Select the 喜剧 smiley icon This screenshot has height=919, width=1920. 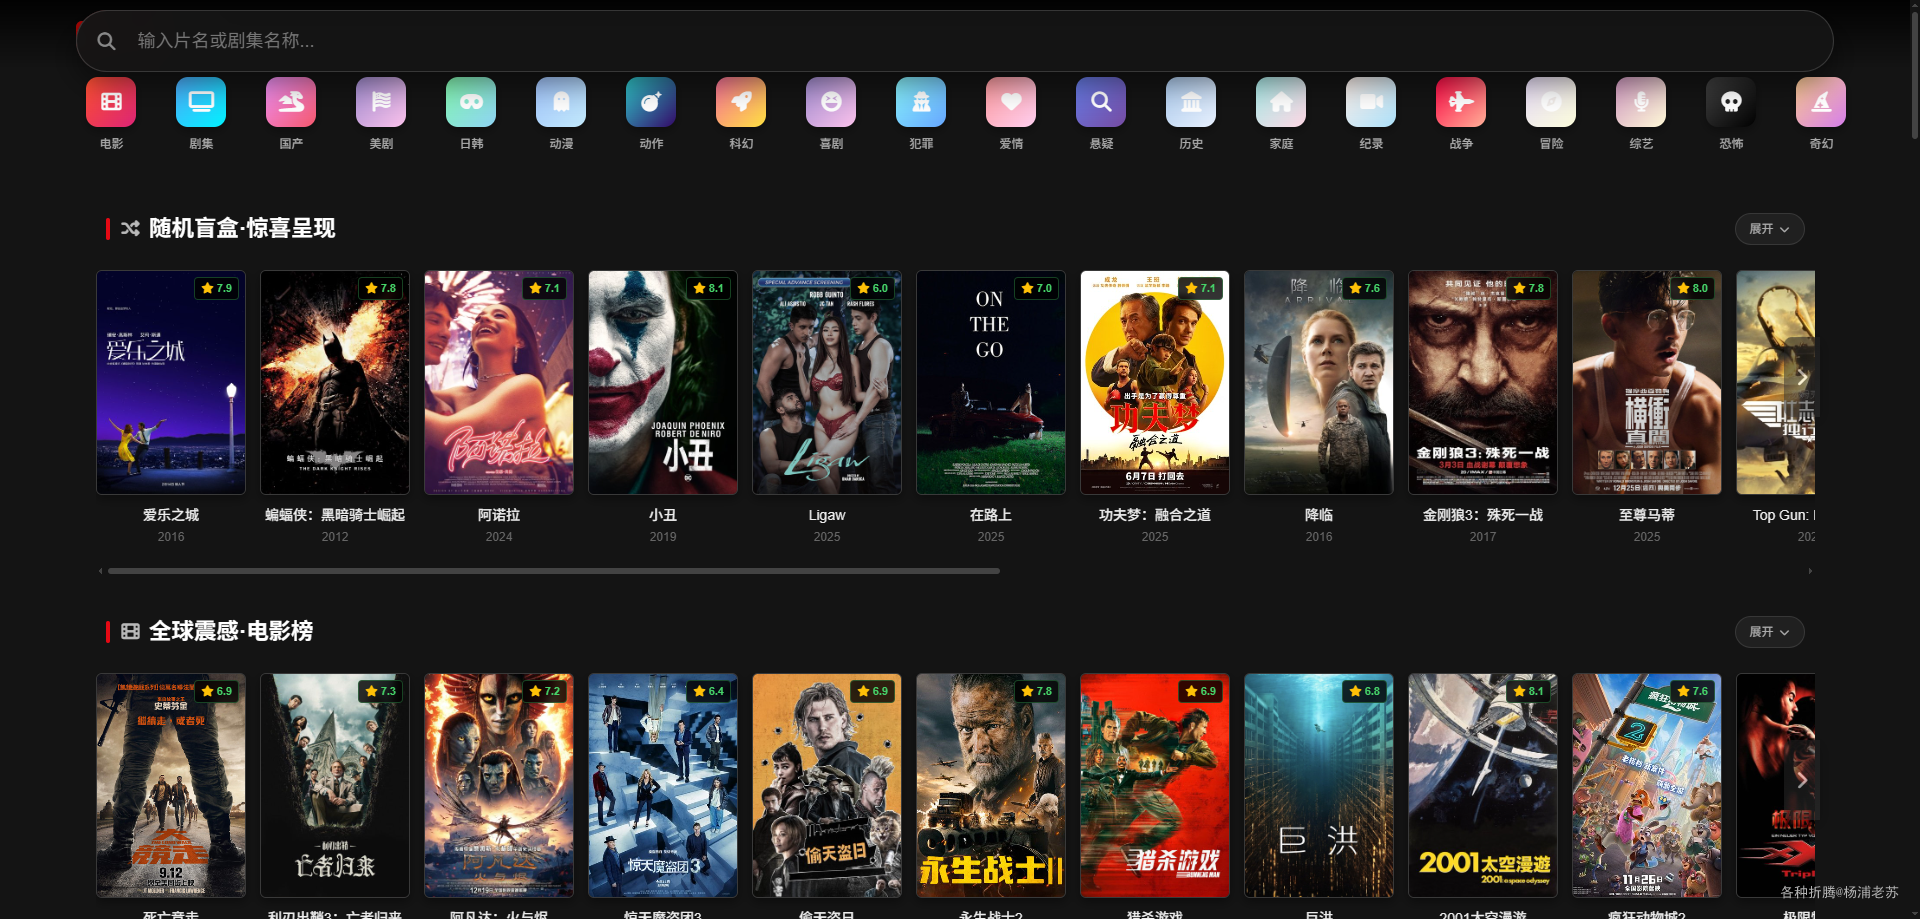coord(831,102)
